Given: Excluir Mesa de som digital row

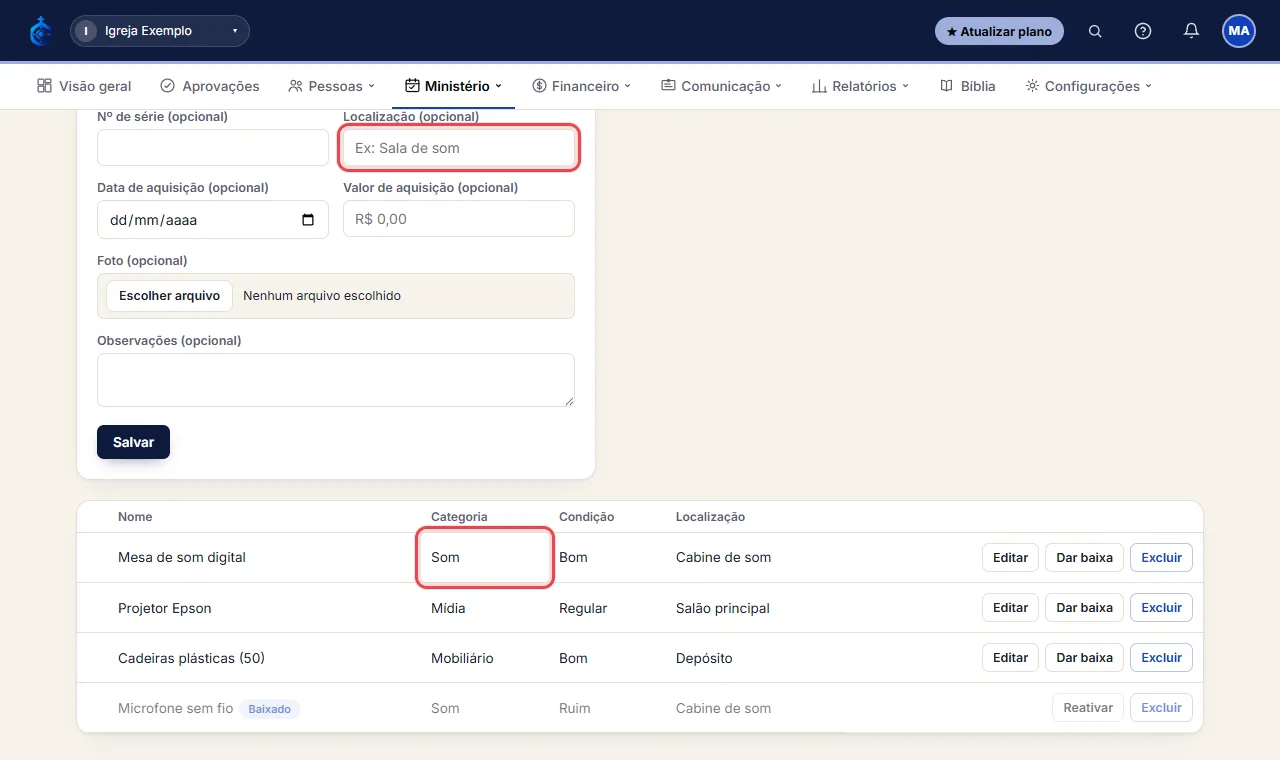Looking at the screenshot, I should (x=1161, y=557).
